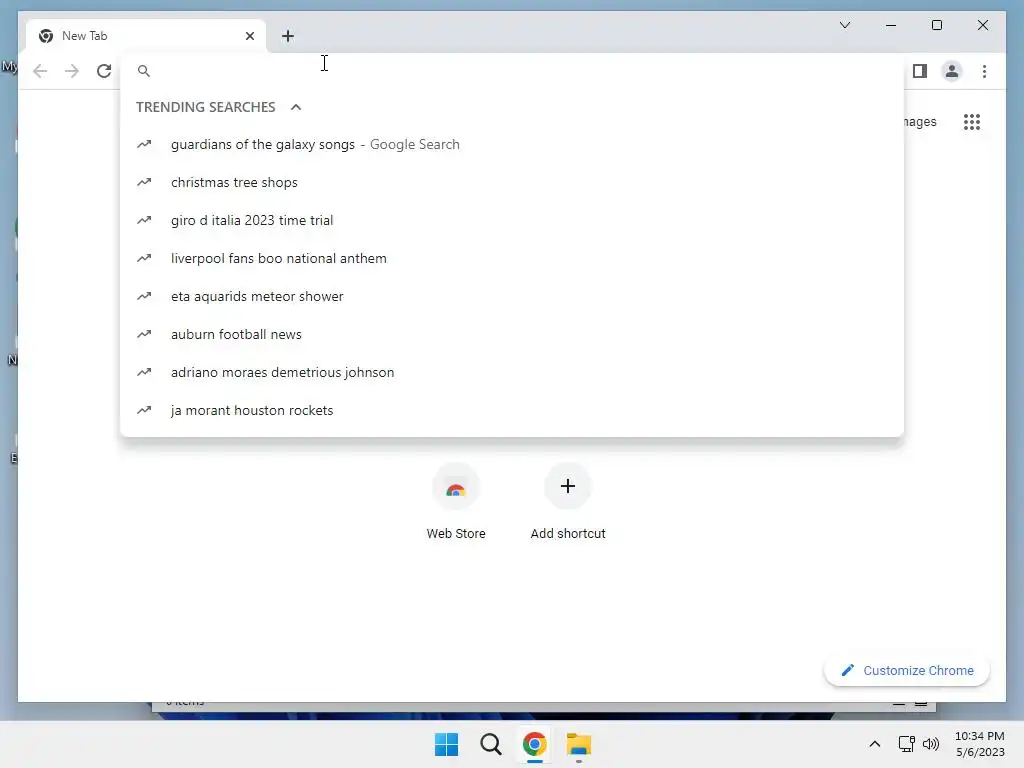The width and height of the screenshot is (1024, 768).
Task: Open the clock showing 10:34 PM
Action: [x=980, y=744]
